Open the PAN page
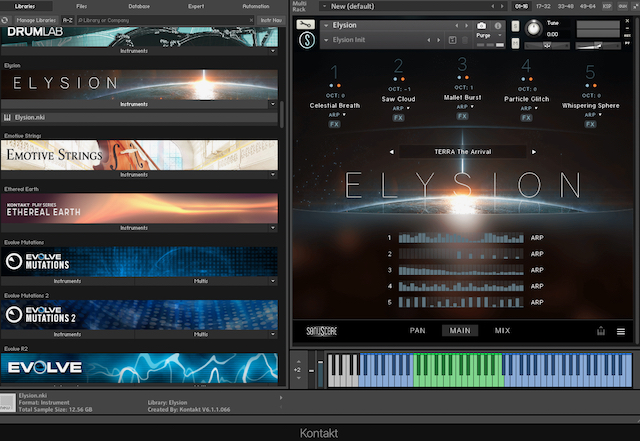Screen dimensions: 640x441 (418, 331)
